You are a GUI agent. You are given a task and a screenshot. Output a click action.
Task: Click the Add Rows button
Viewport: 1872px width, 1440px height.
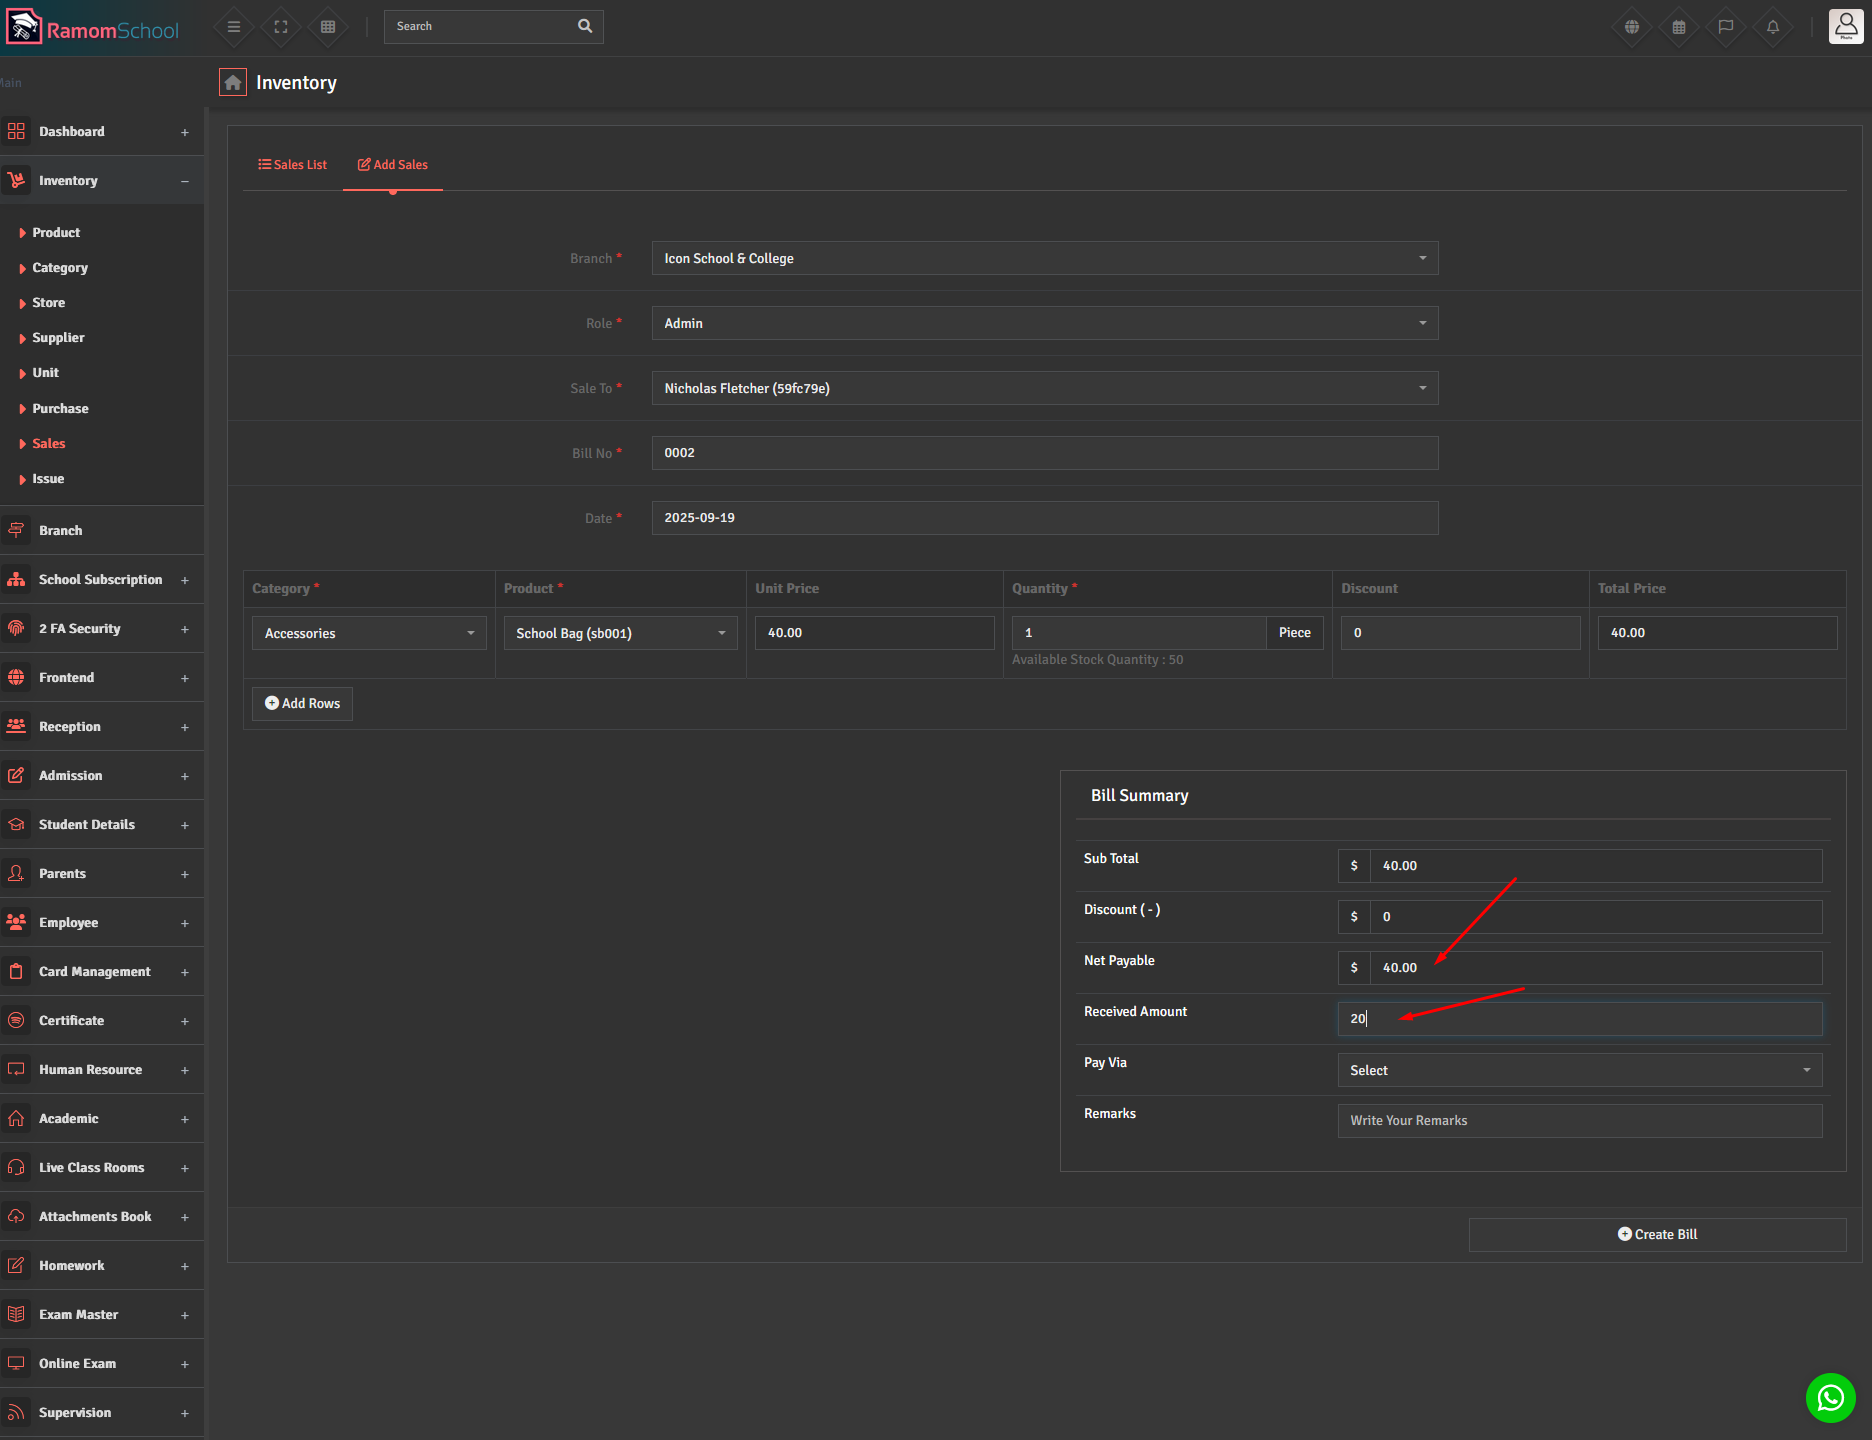(302, 703)
